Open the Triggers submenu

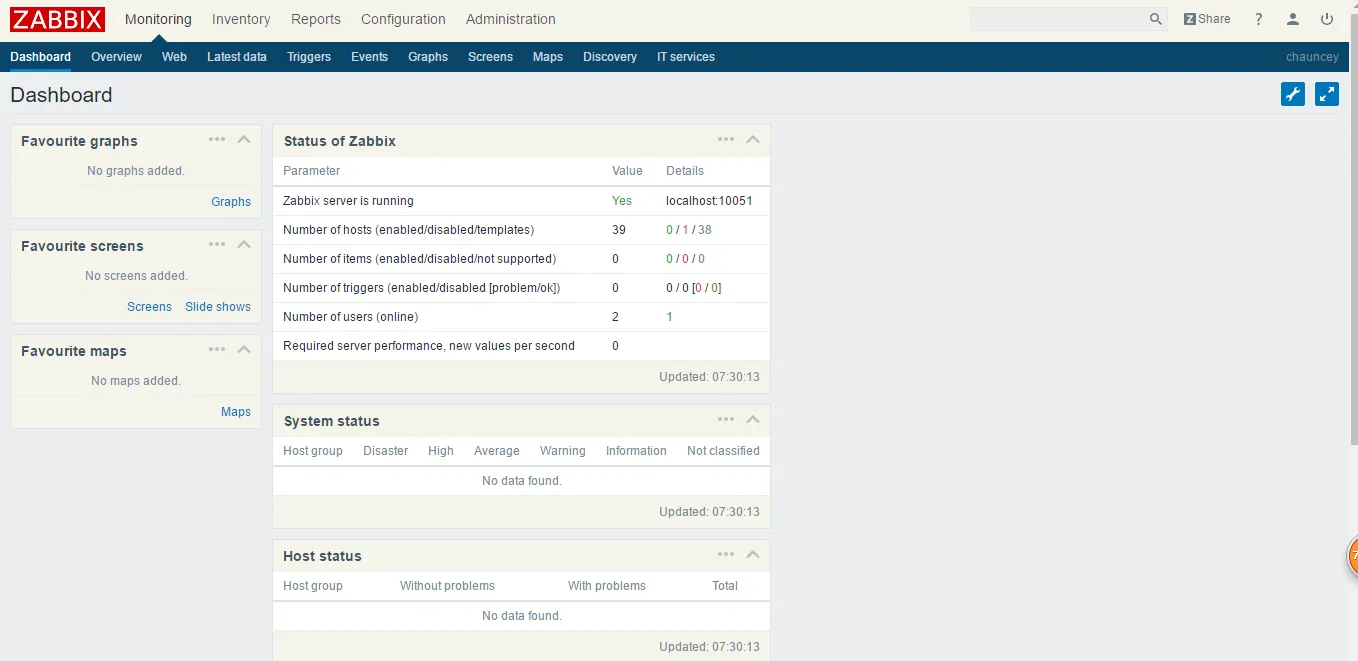(x=309, y=57)
